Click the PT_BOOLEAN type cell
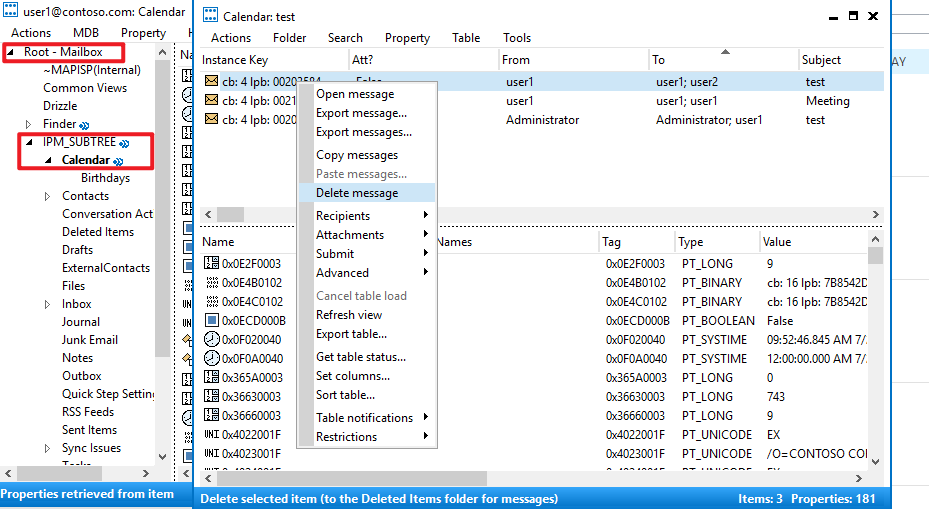 718,321
